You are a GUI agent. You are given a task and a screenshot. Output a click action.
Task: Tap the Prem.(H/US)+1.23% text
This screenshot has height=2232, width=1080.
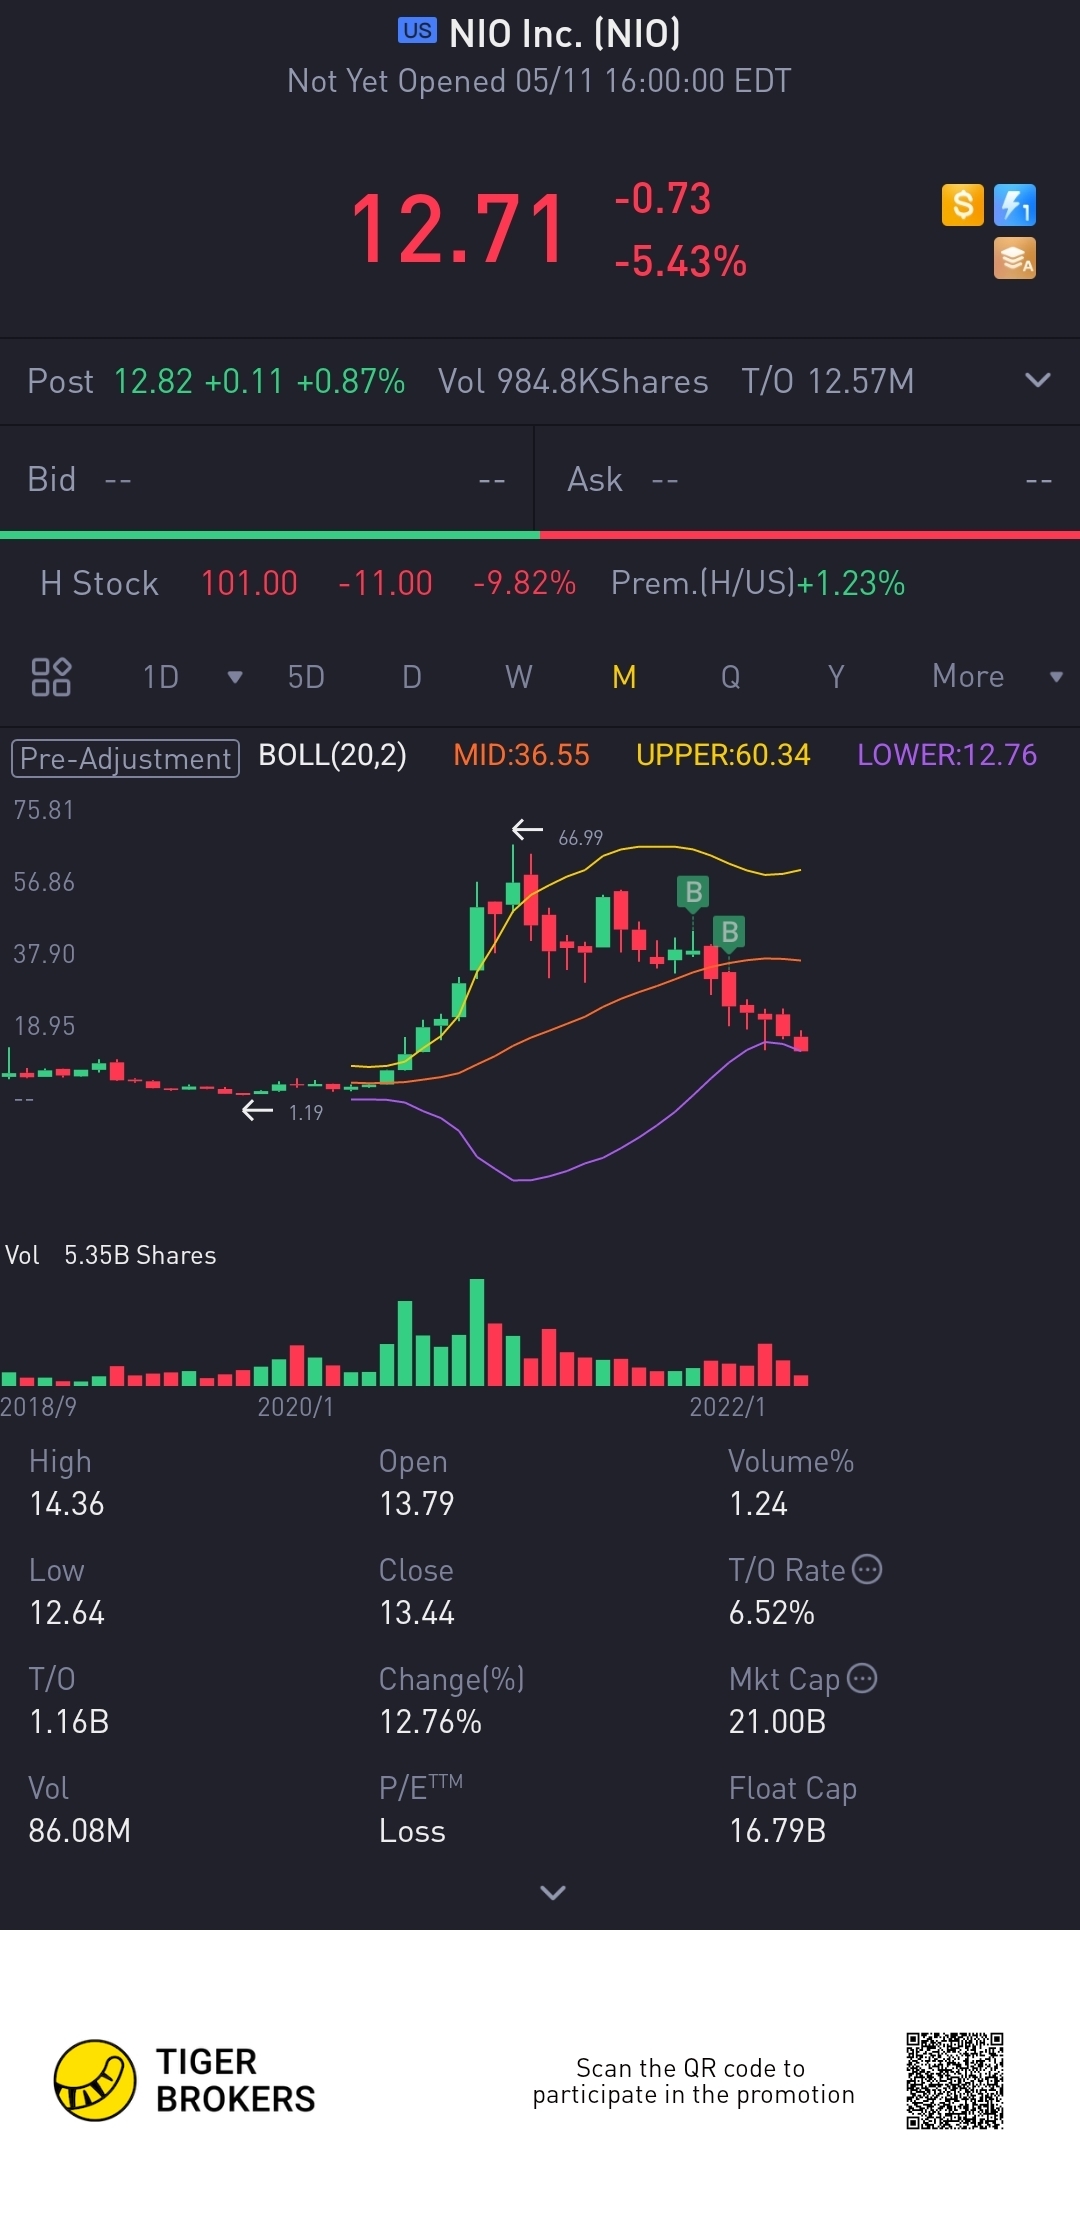[758, 583]
